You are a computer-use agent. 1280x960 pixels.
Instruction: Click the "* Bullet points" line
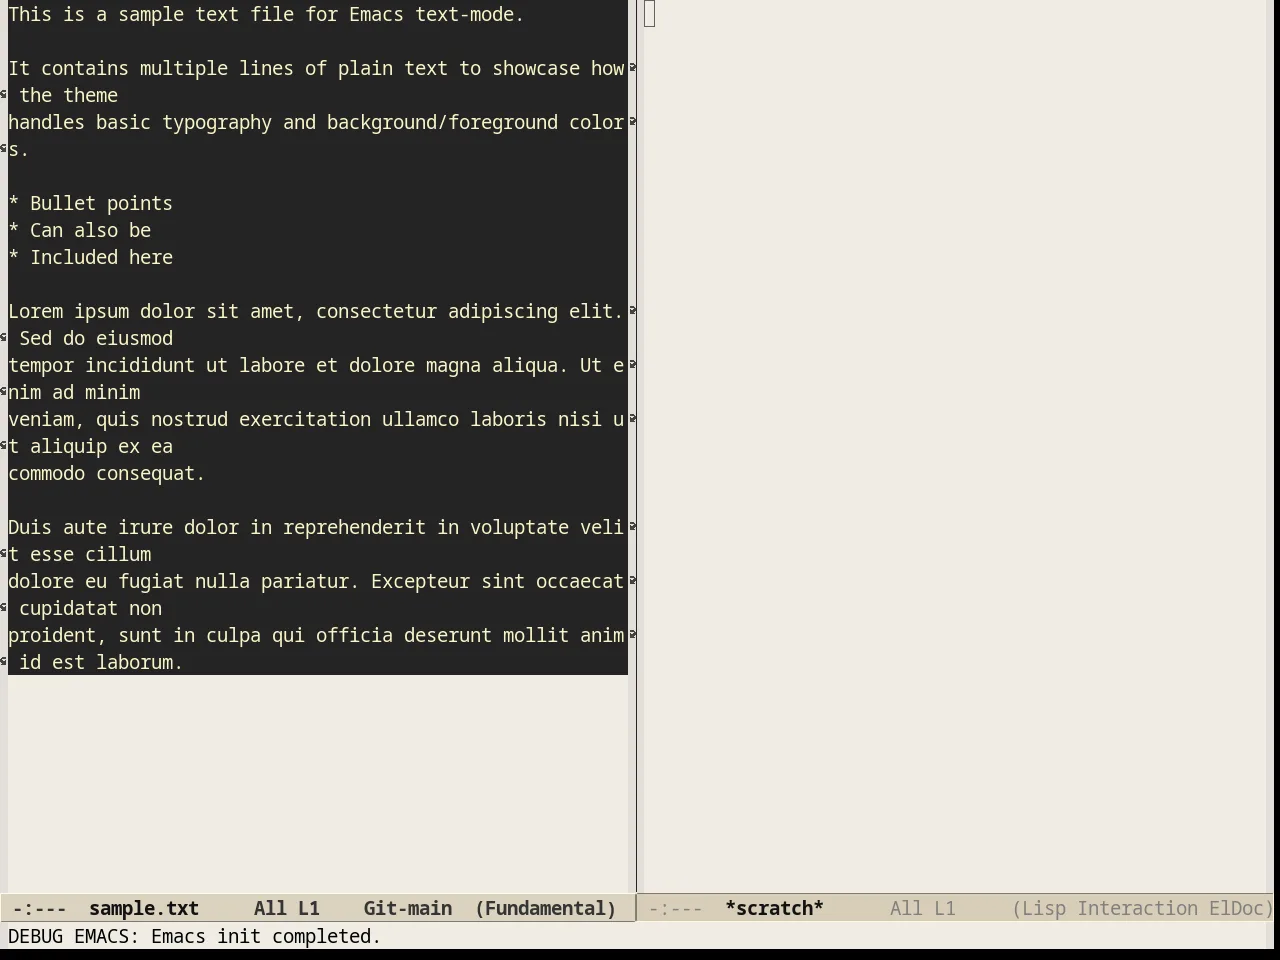pos(90,203)
